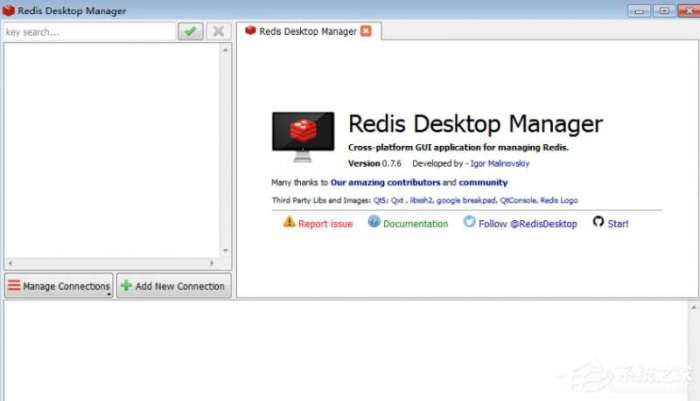
Task: Click the GitHub octocat icon
Action: click(598, 221)
